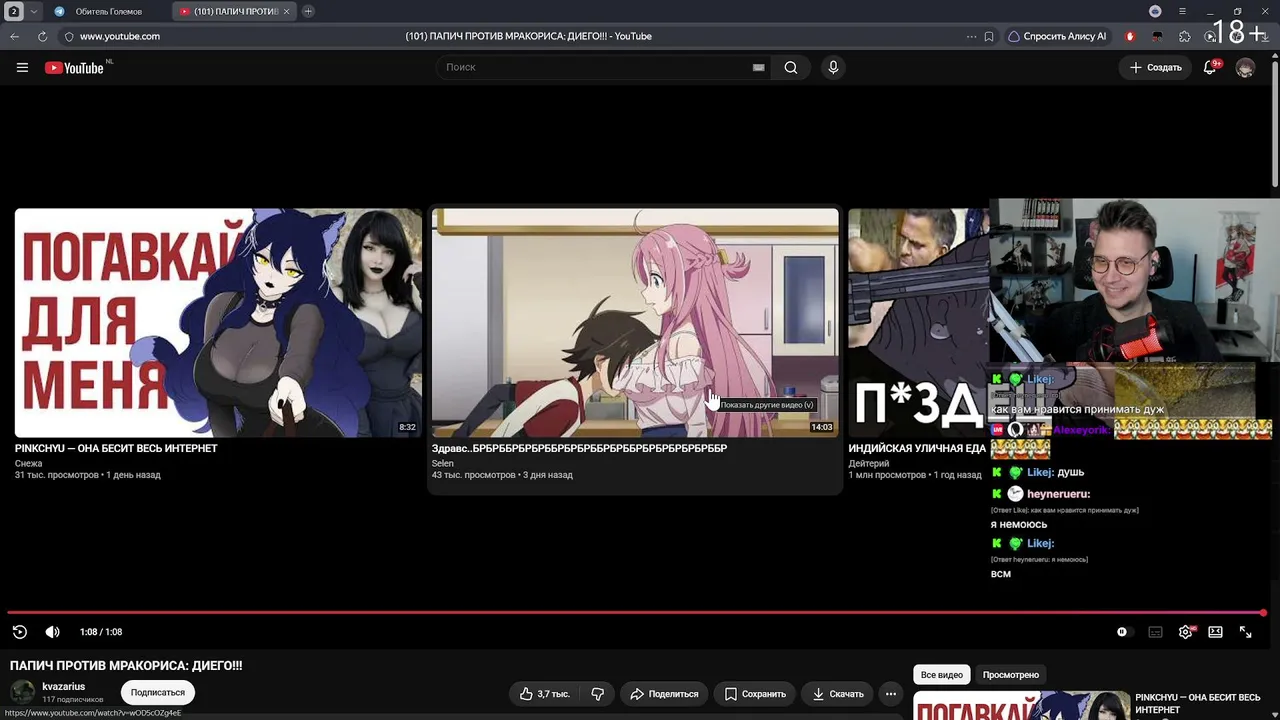Switch to the Обитель Големов tab
The image size is (1280, 720).
pos(108,11)
